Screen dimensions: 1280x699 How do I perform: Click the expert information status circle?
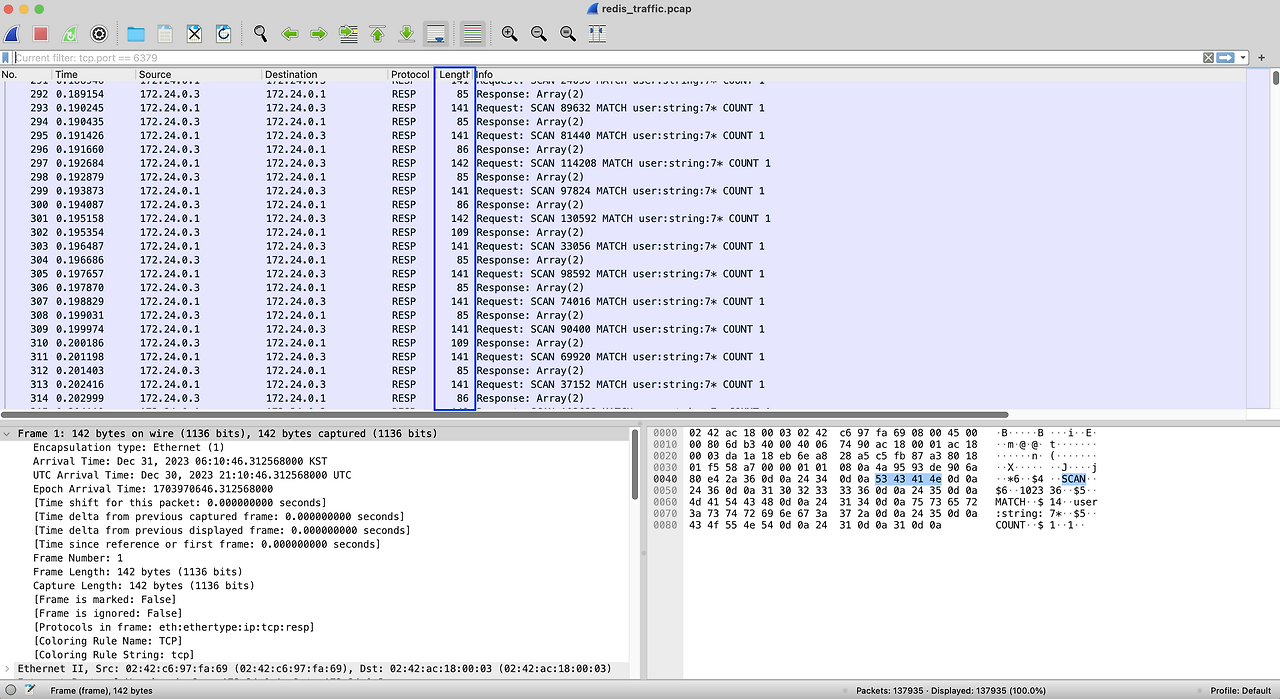click(x=9, y=690)
